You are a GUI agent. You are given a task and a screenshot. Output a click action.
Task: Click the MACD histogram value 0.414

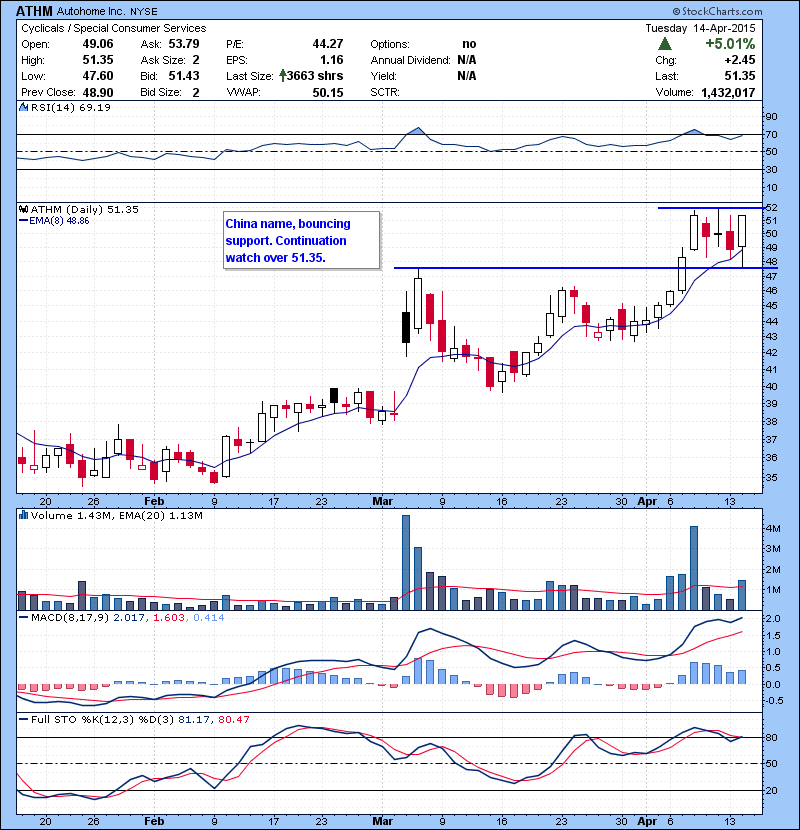coord(209,618)
